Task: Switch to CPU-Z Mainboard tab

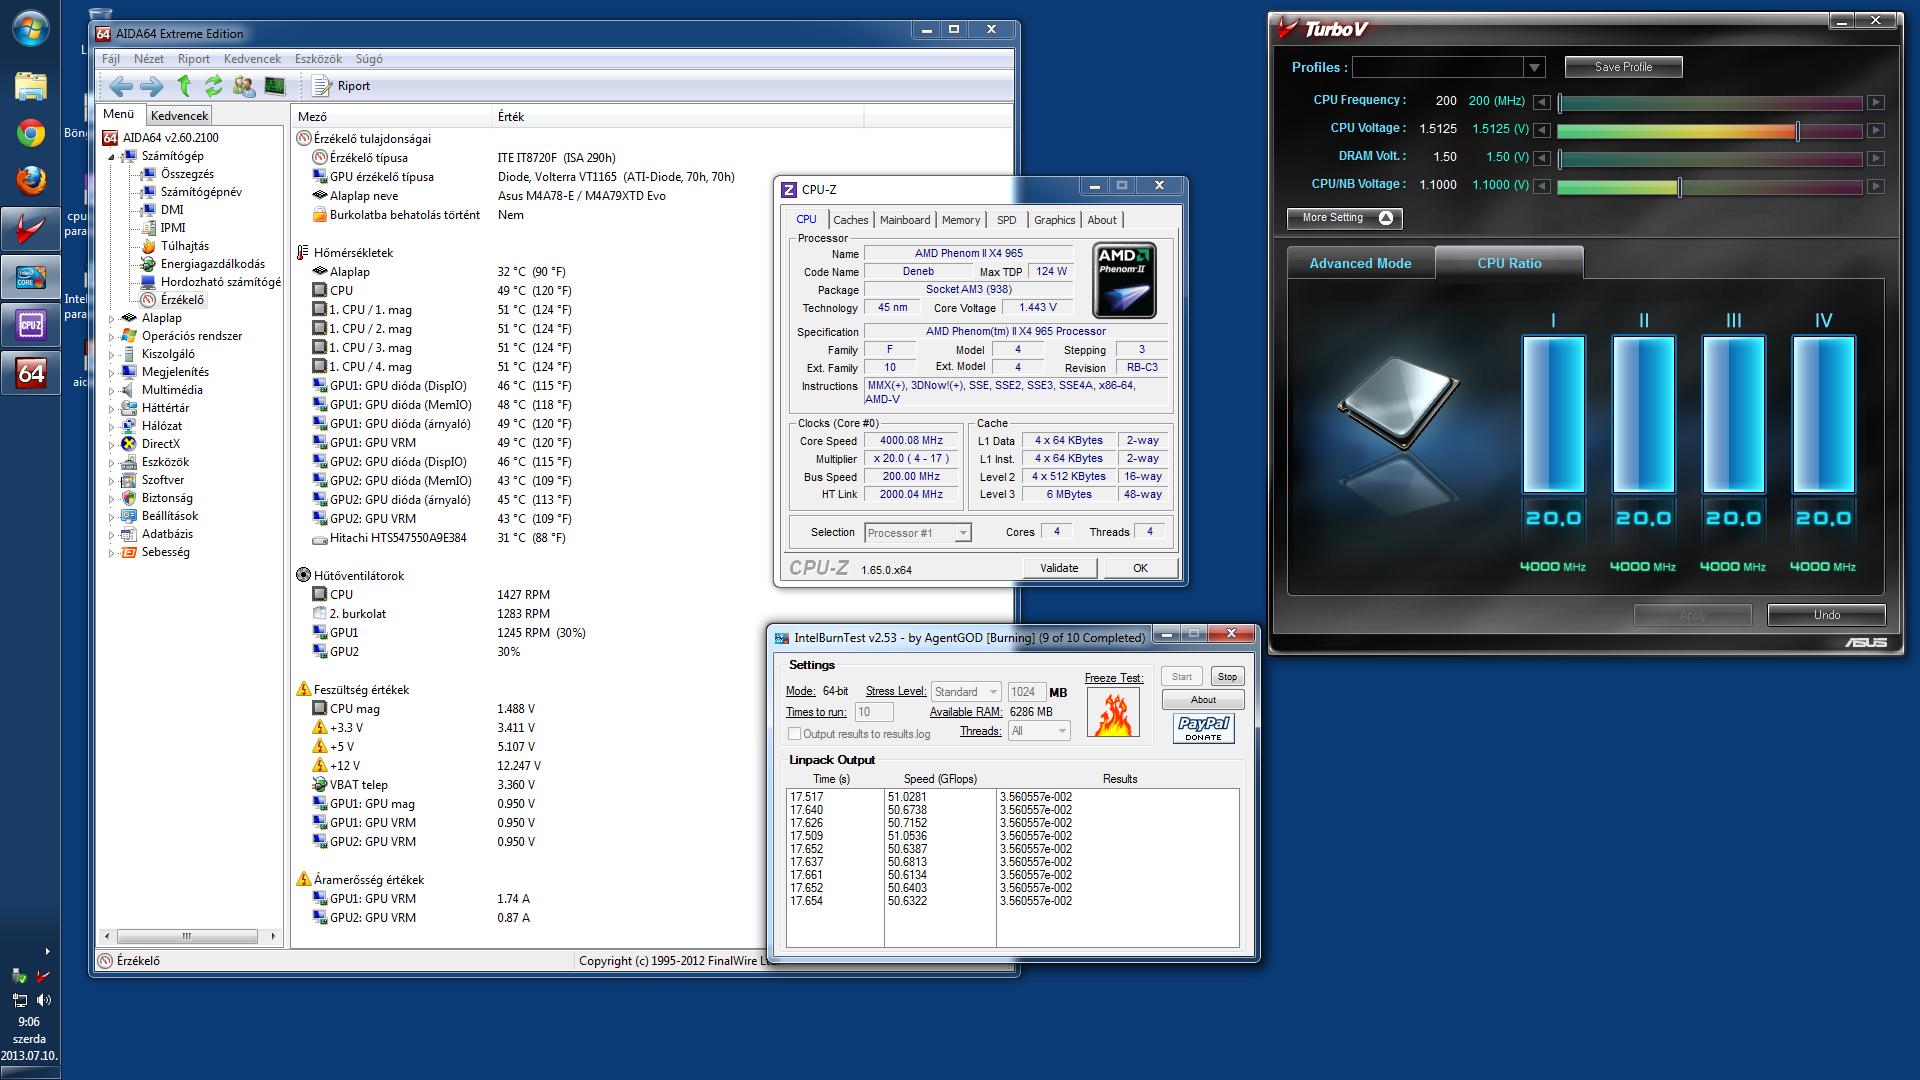Action: pyautogui.click(x=905, y=220)
